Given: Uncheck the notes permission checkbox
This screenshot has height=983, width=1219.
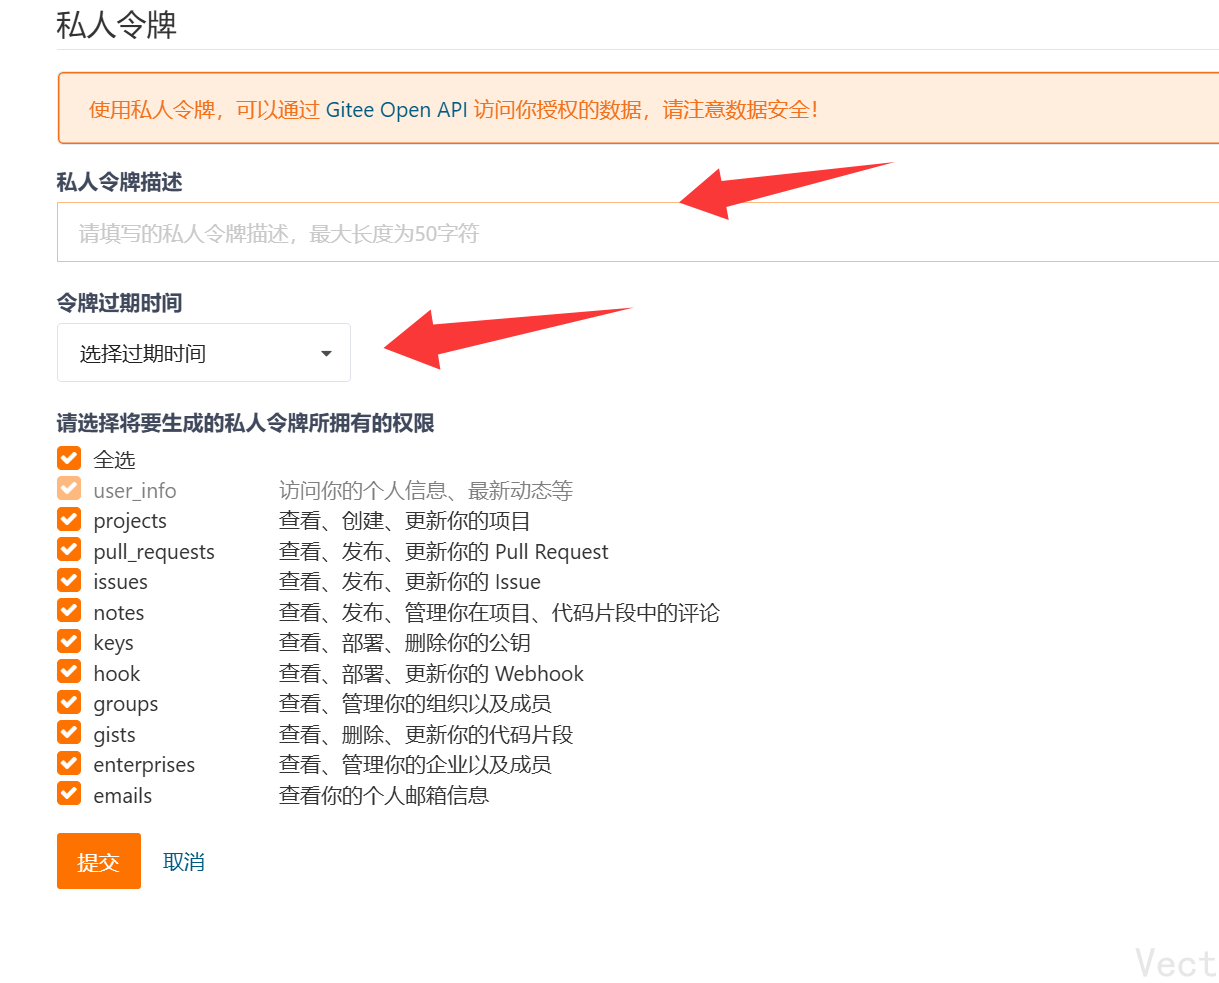Looking at the screenshot, I should point(69,611).
